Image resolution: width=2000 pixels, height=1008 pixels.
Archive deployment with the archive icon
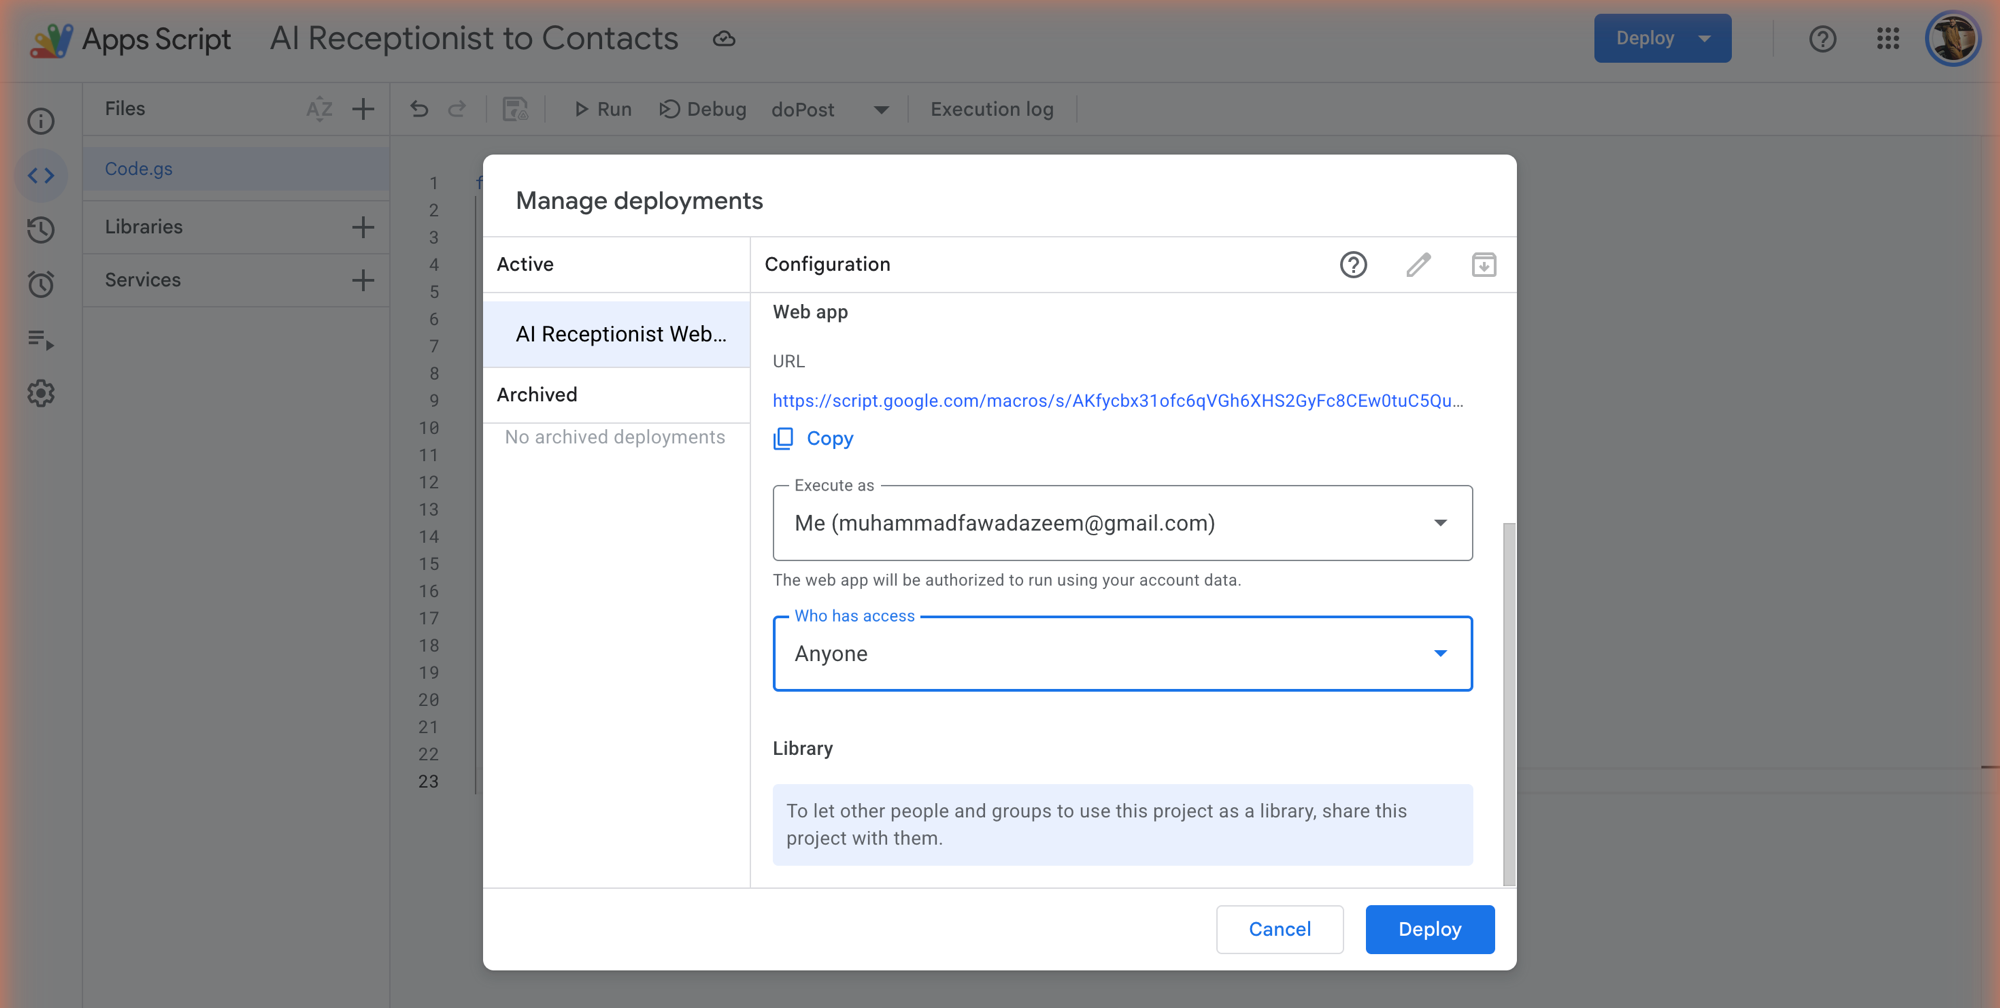(1484, 265)
